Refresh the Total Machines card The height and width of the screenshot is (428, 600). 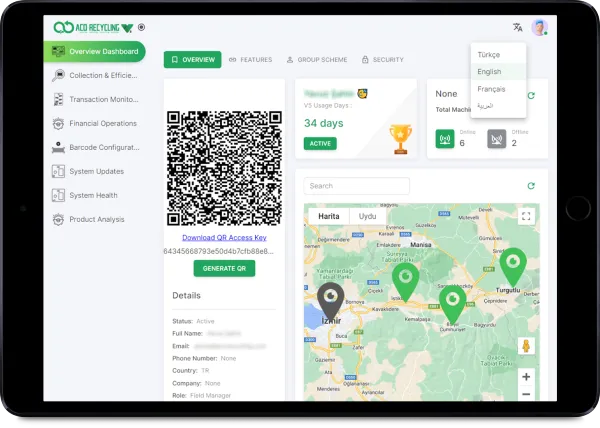pyautogui.click(x=531, y=95)
